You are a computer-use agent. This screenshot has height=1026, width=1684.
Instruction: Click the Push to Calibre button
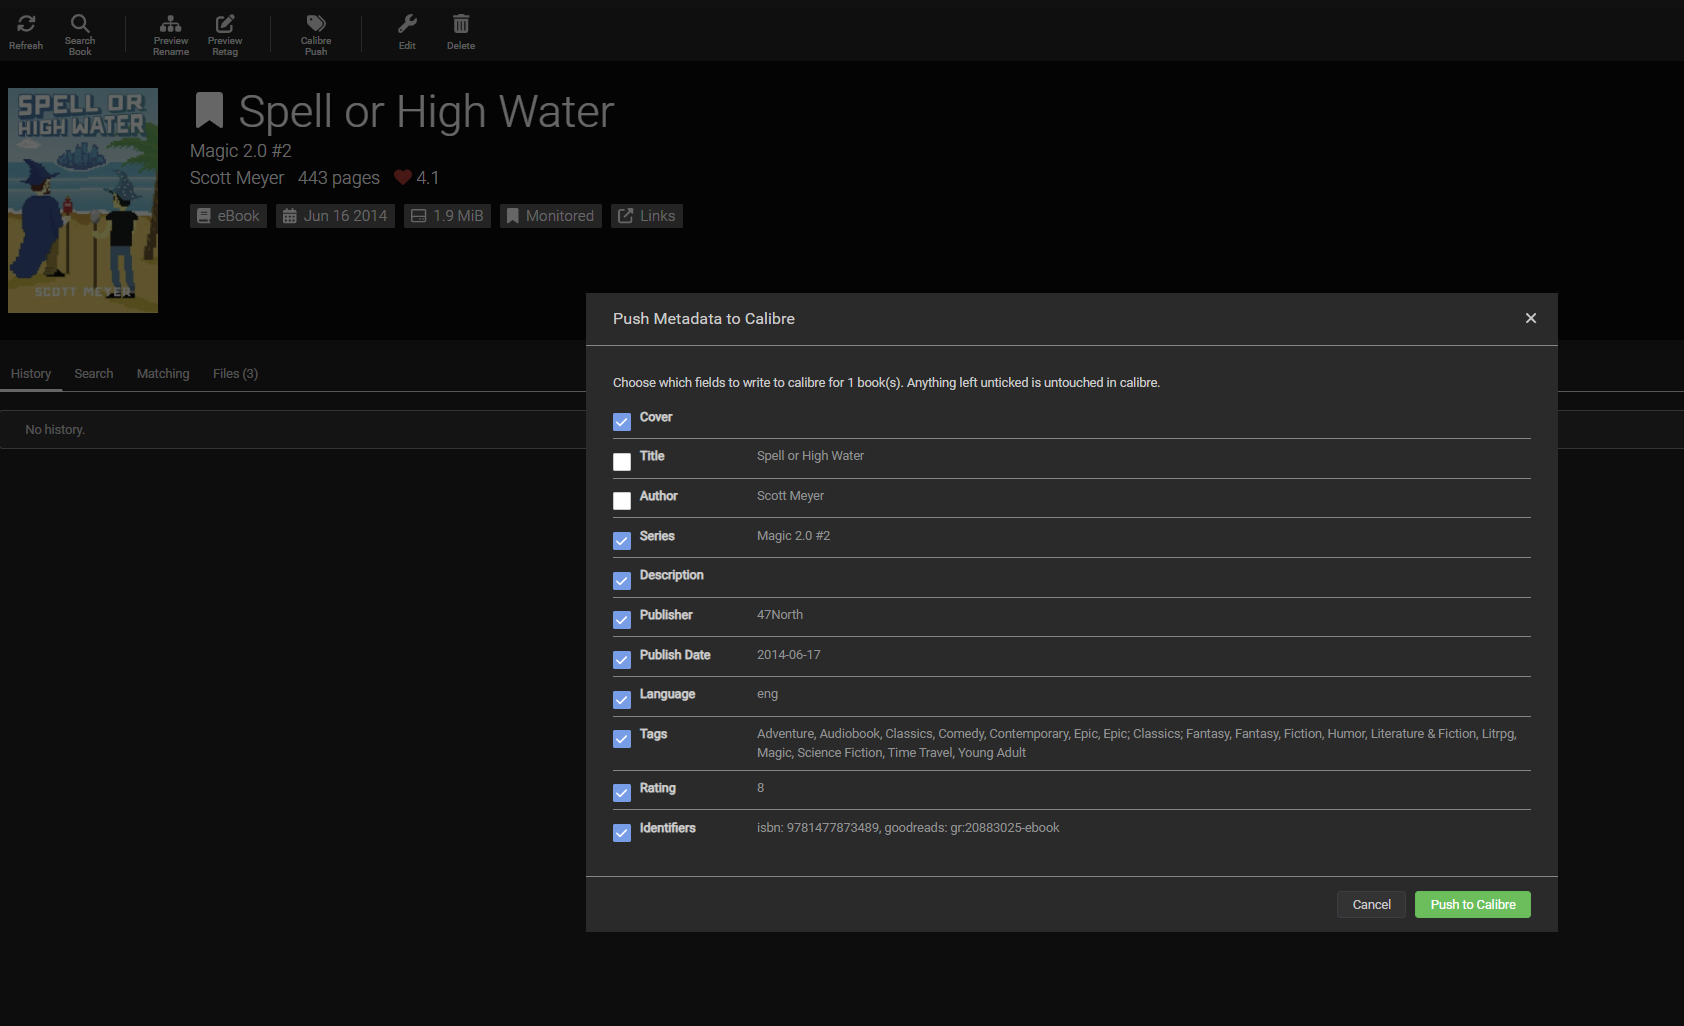point(1473,905)
